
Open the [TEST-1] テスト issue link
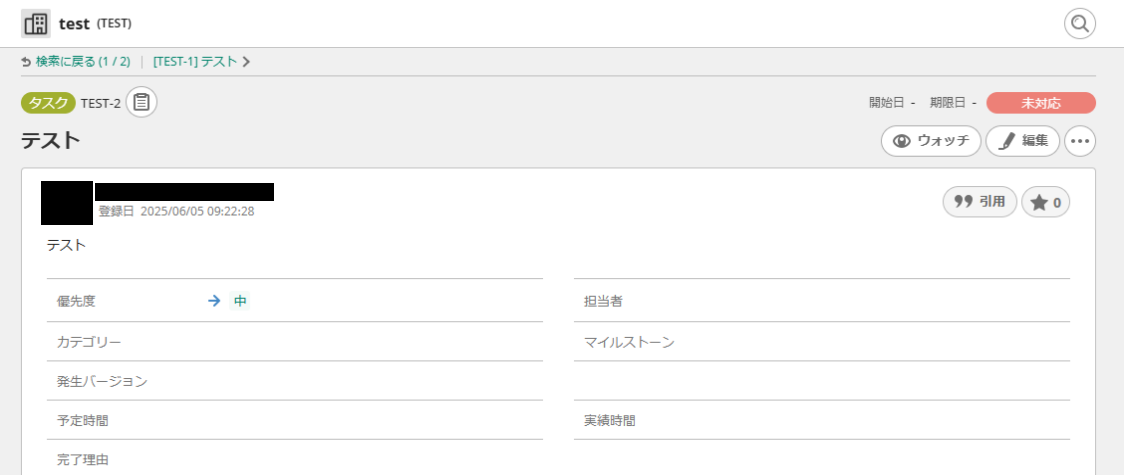click(x=195, y=62)
